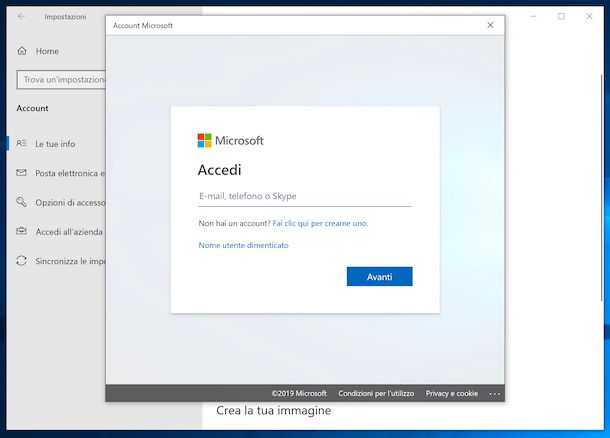610x438 pixels.
Task: Open the three-dots menu in dialog footer
Action: pyautogui.click(x=494, y=394)
